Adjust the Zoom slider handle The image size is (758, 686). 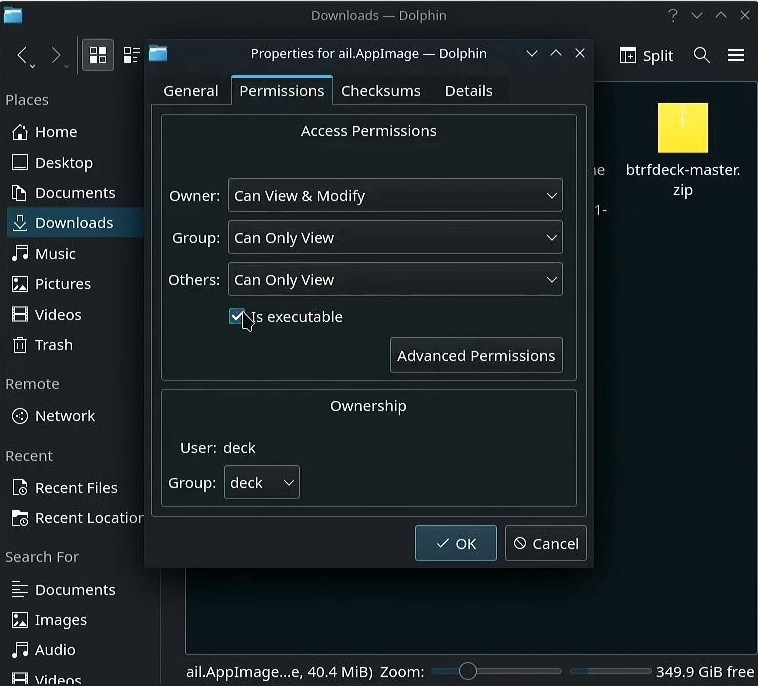pyautogui.click(x=467, y=671)
